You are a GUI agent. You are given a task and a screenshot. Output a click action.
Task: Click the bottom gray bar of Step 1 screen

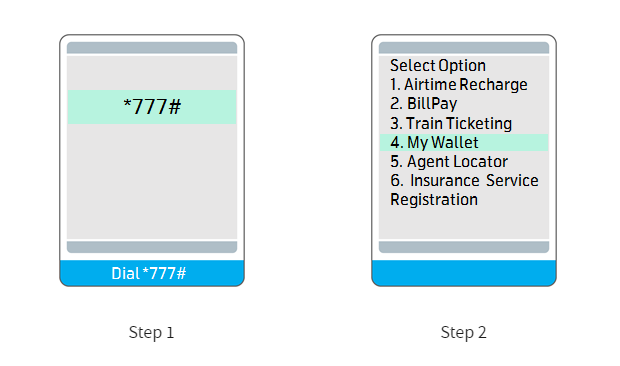152,247
